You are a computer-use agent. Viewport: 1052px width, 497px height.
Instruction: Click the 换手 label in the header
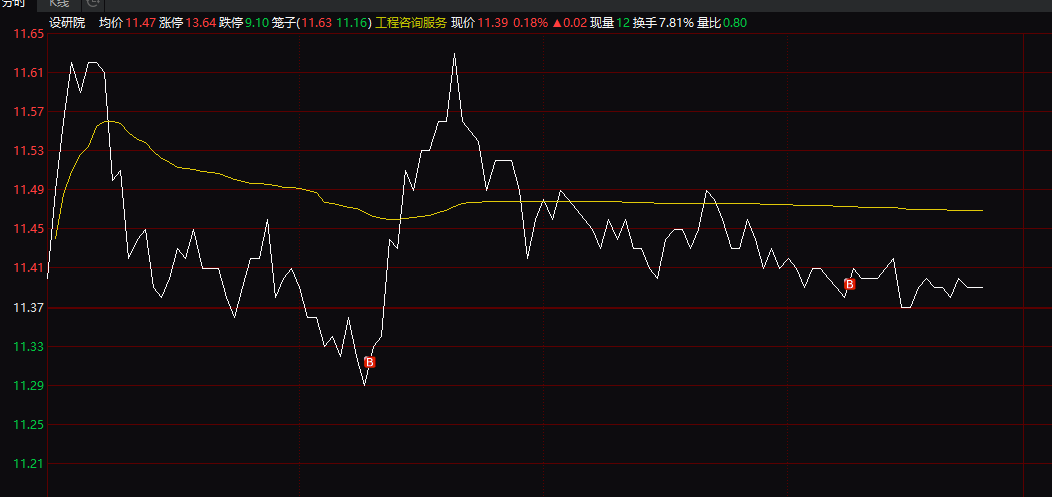645,23
